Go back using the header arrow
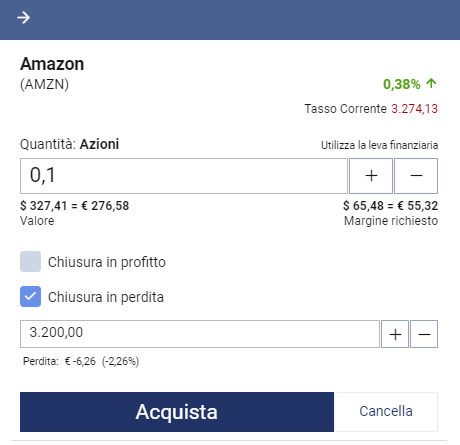Viewport: 460px width, 445px height. click(x=23, y=17)
